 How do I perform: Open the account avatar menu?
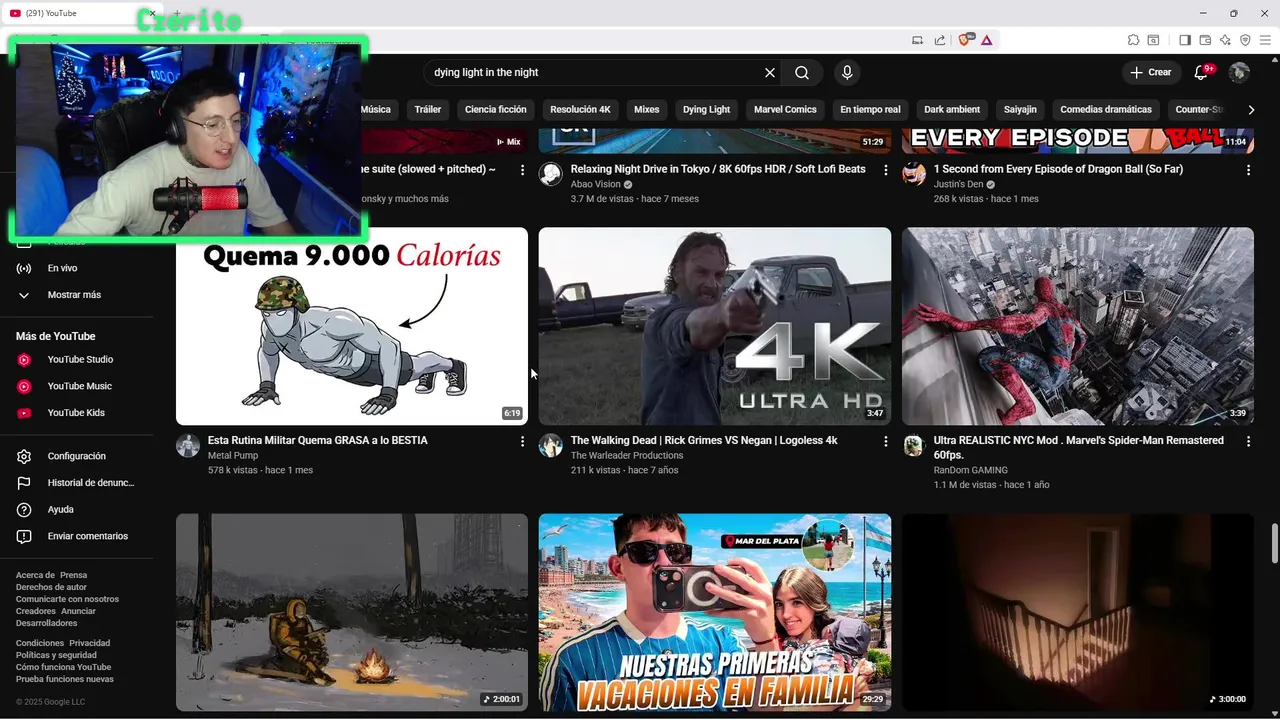click(x=1239, y=73)
